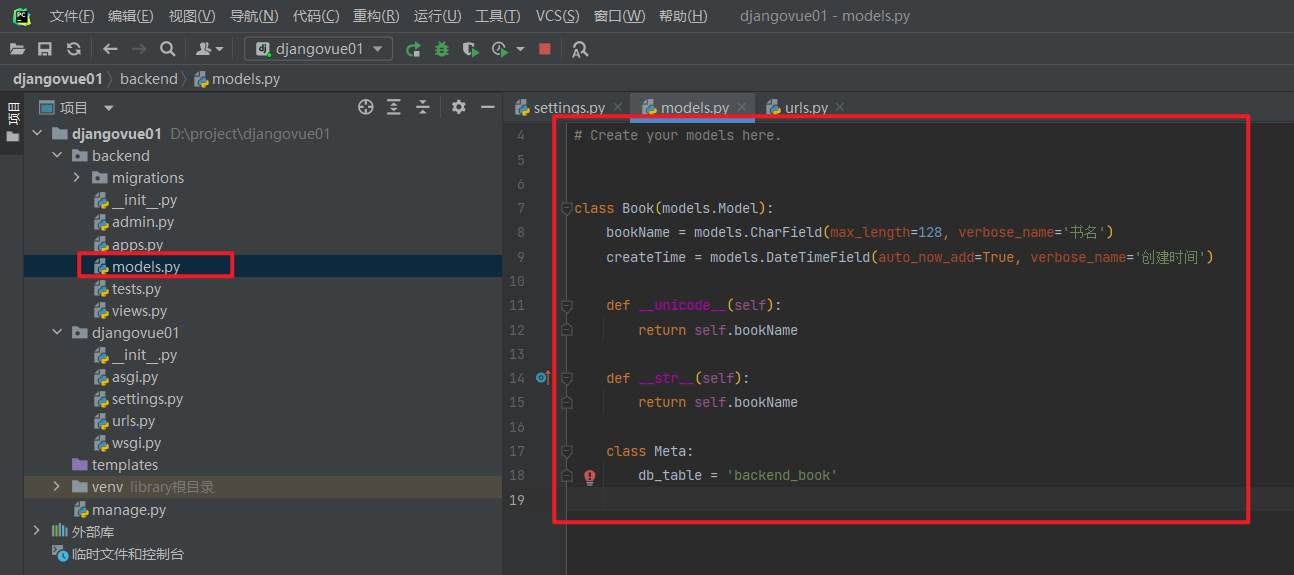The image size is (1294, 575).
Task: Run with coverage shield icon
Action: pyautogui.click(x=469, y=48)
